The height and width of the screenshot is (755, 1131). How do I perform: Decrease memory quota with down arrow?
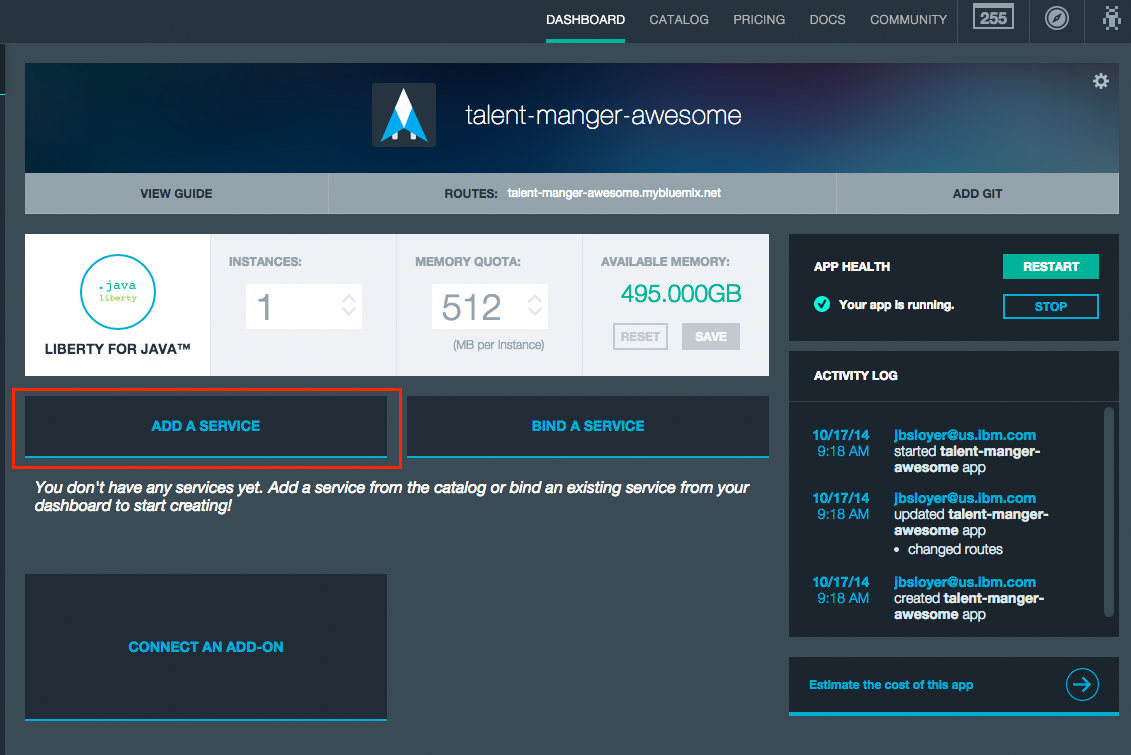[x=534, y=312]
